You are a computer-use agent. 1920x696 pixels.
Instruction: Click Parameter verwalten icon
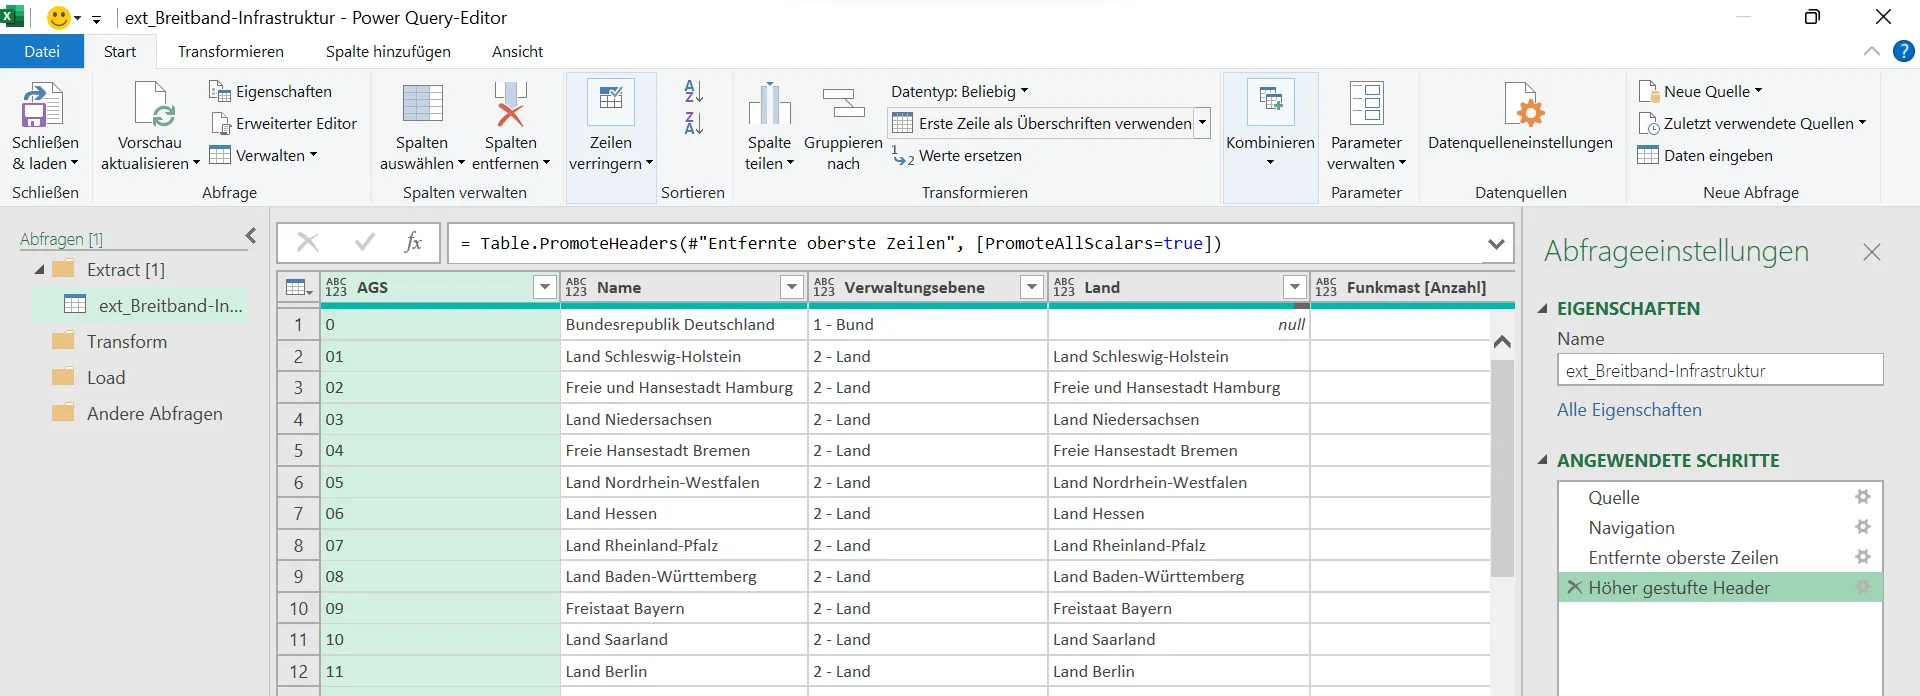[x=1366, y=104]
